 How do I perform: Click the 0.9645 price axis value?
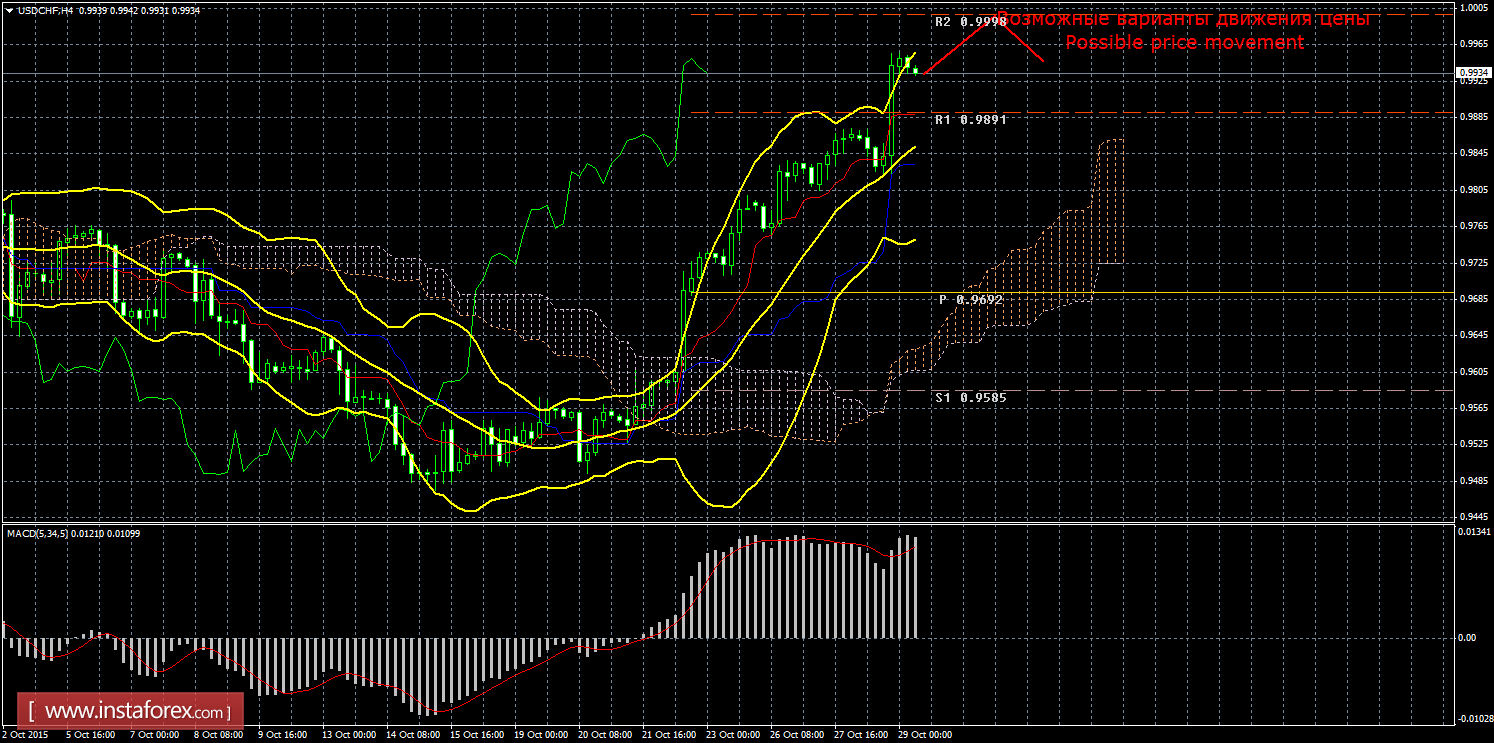click(x=1473, y=335)
